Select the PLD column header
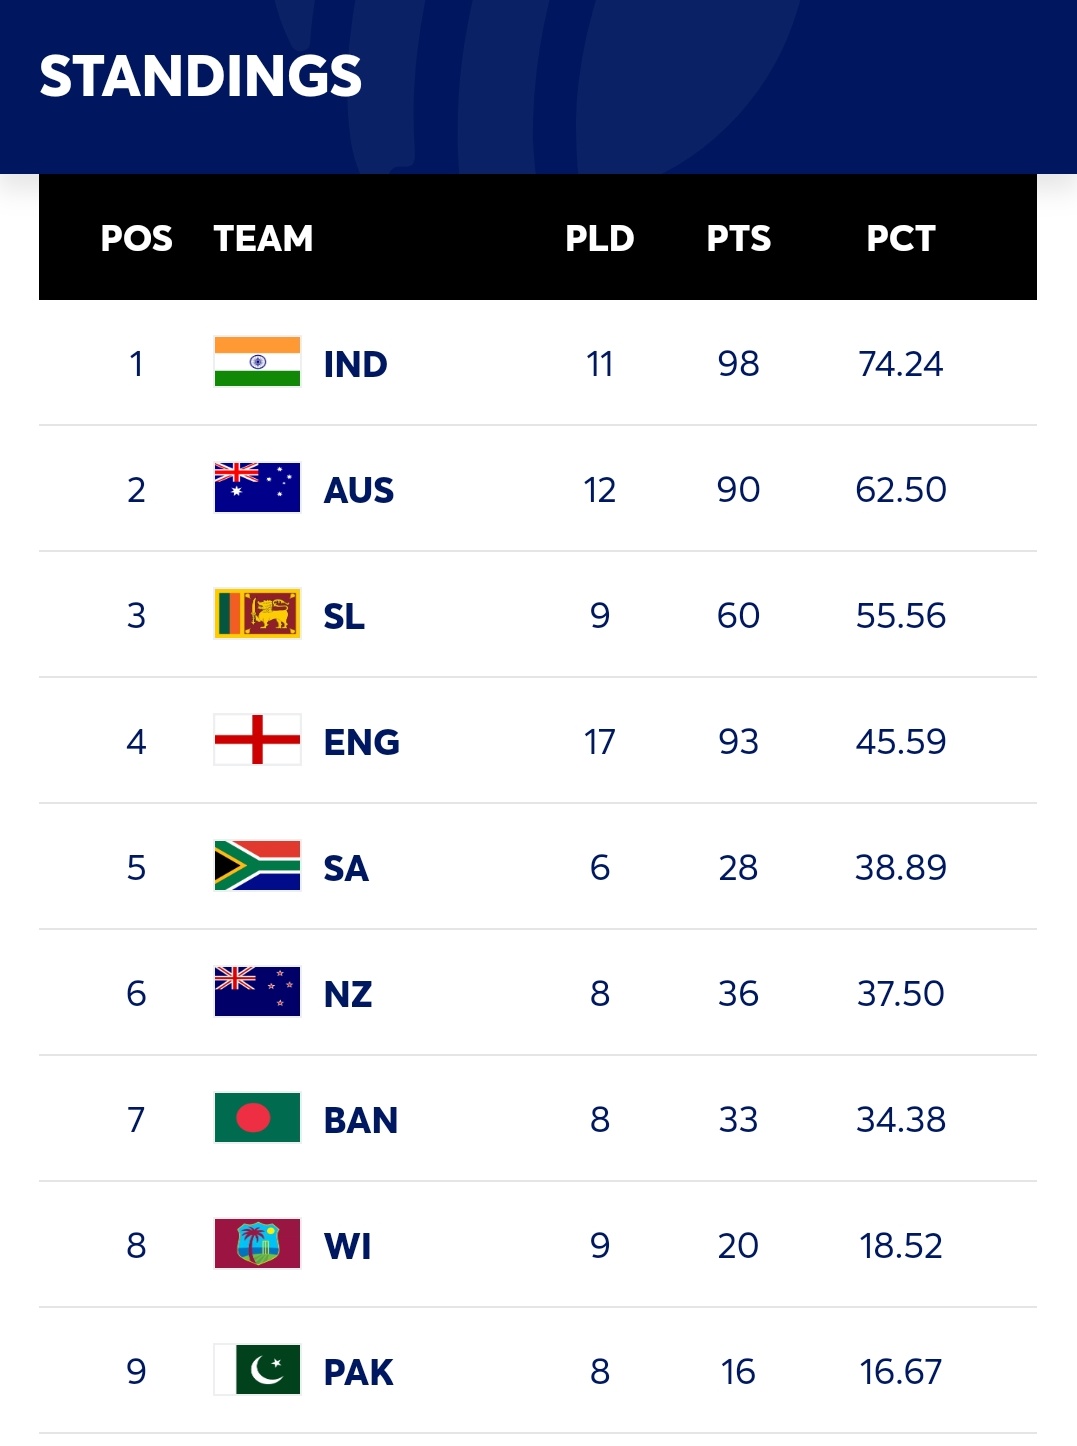Image resolution: width=1077 pixels, height=1446 pixels. click(x=599, y=239)
